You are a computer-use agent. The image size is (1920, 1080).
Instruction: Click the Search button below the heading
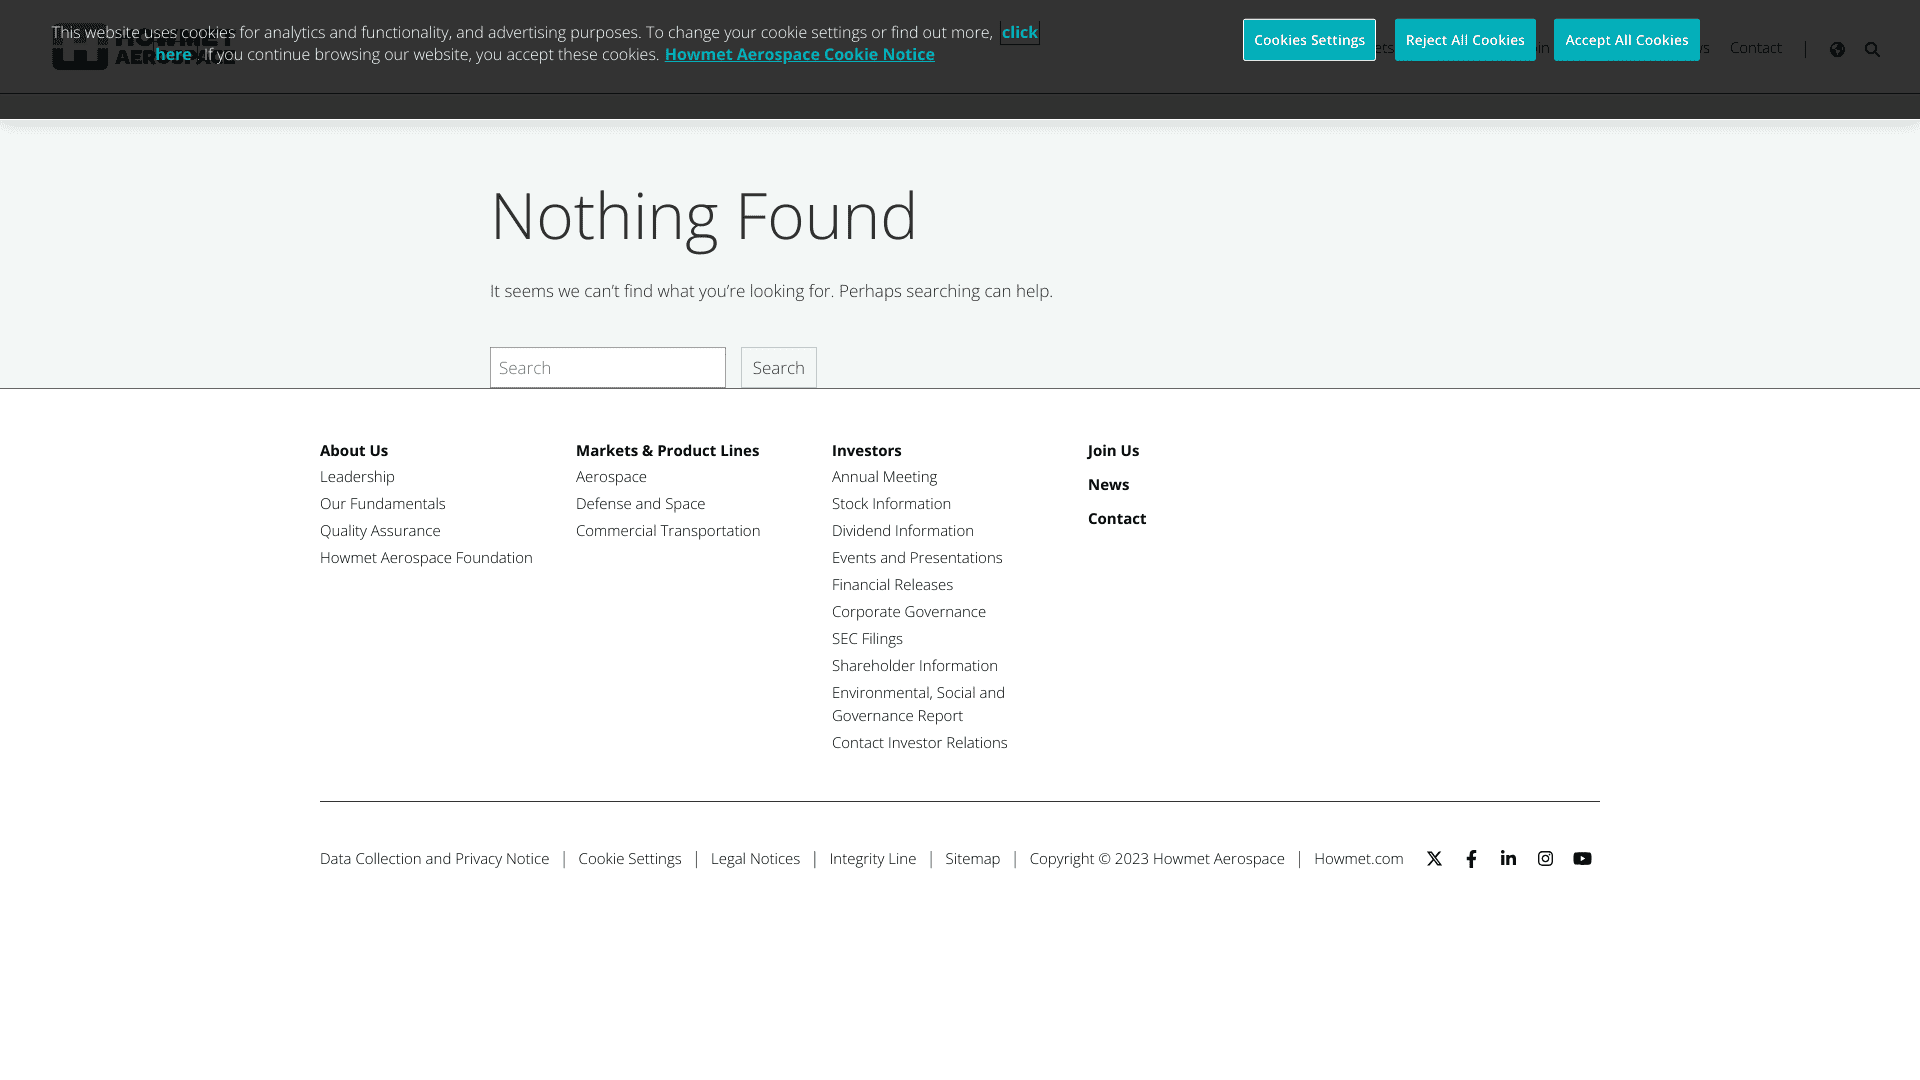coord(778,368)
